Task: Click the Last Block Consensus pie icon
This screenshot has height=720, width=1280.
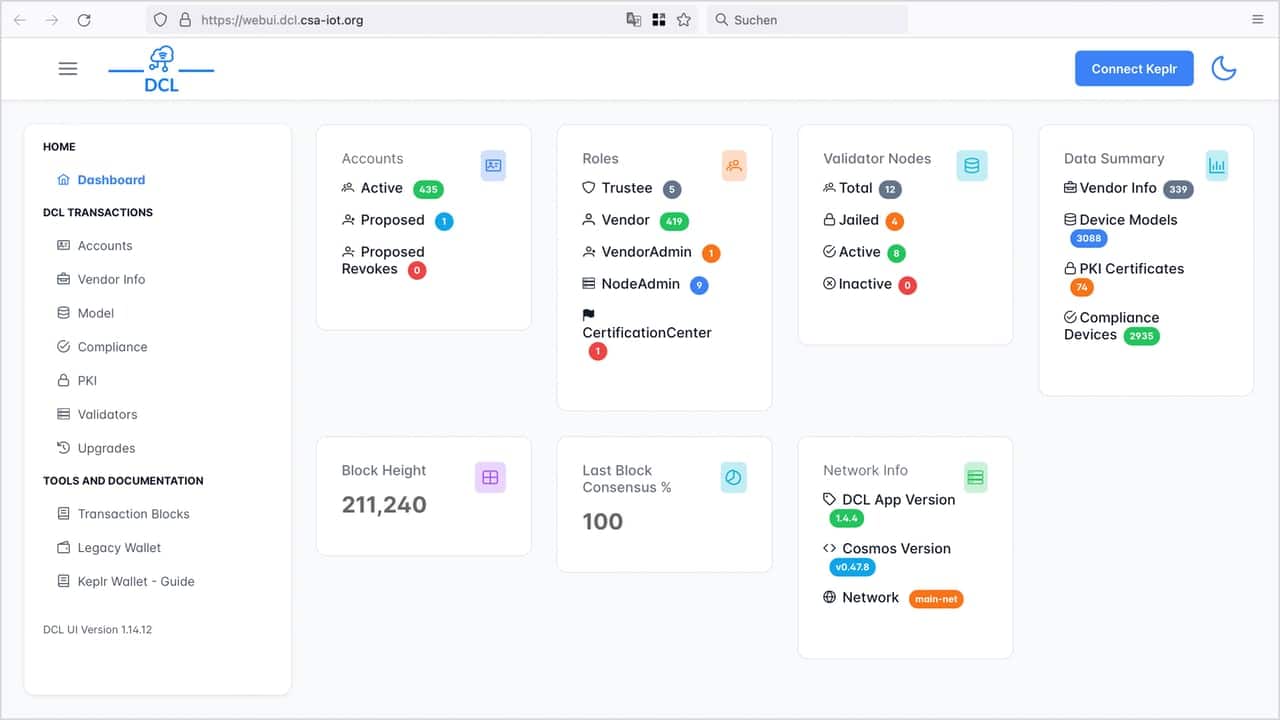Action: (x=733, y=478)
